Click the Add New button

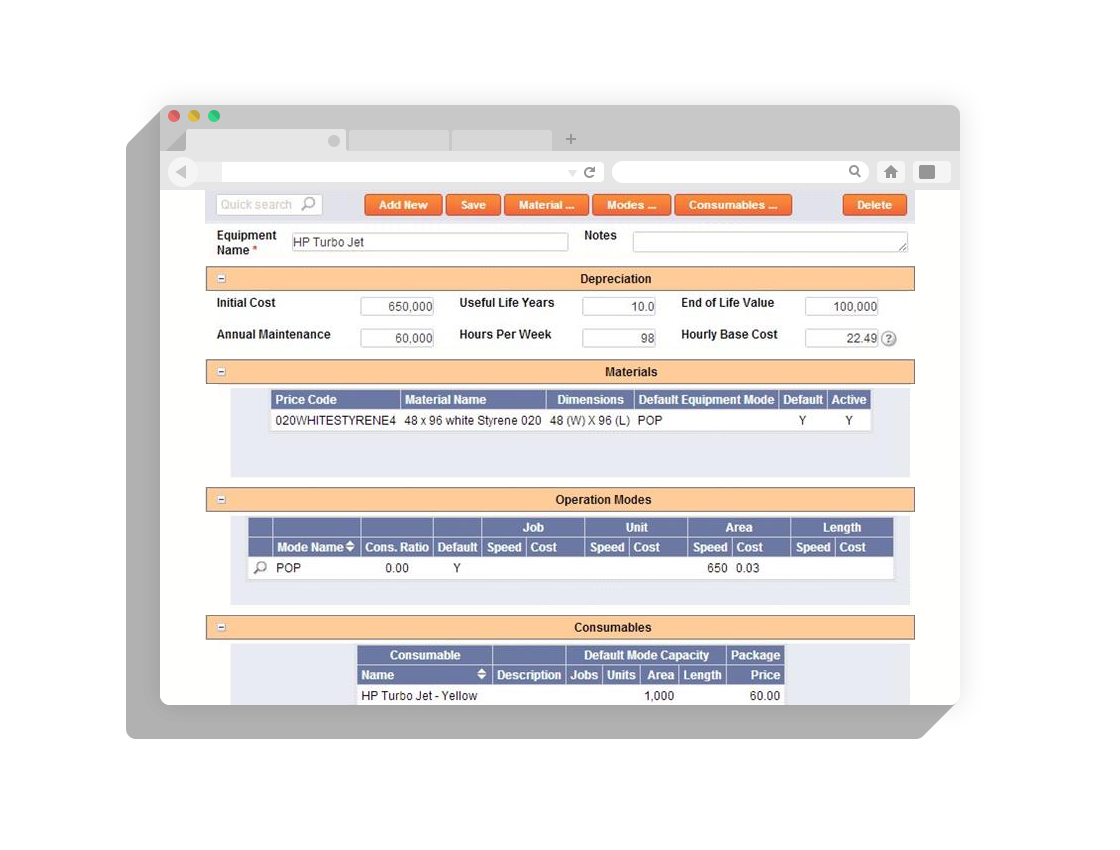point(403,205)
